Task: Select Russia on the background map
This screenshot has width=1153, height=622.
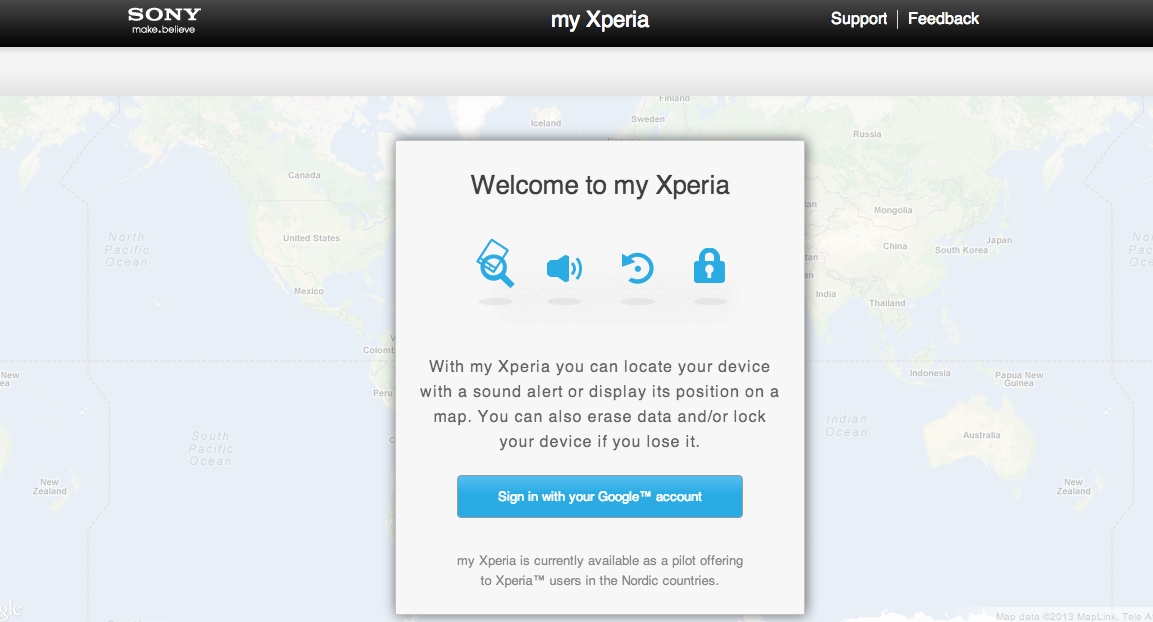Action: (x=867, y=134)
